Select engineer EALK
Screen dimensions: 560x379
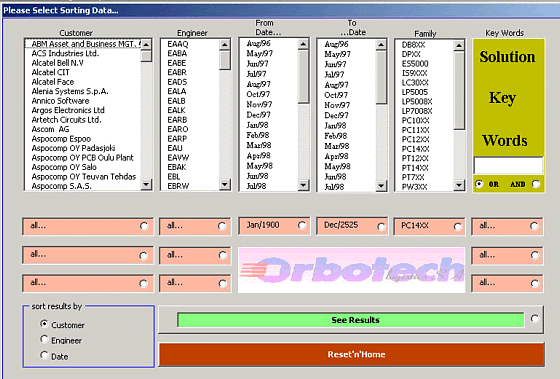coord(176,110)
